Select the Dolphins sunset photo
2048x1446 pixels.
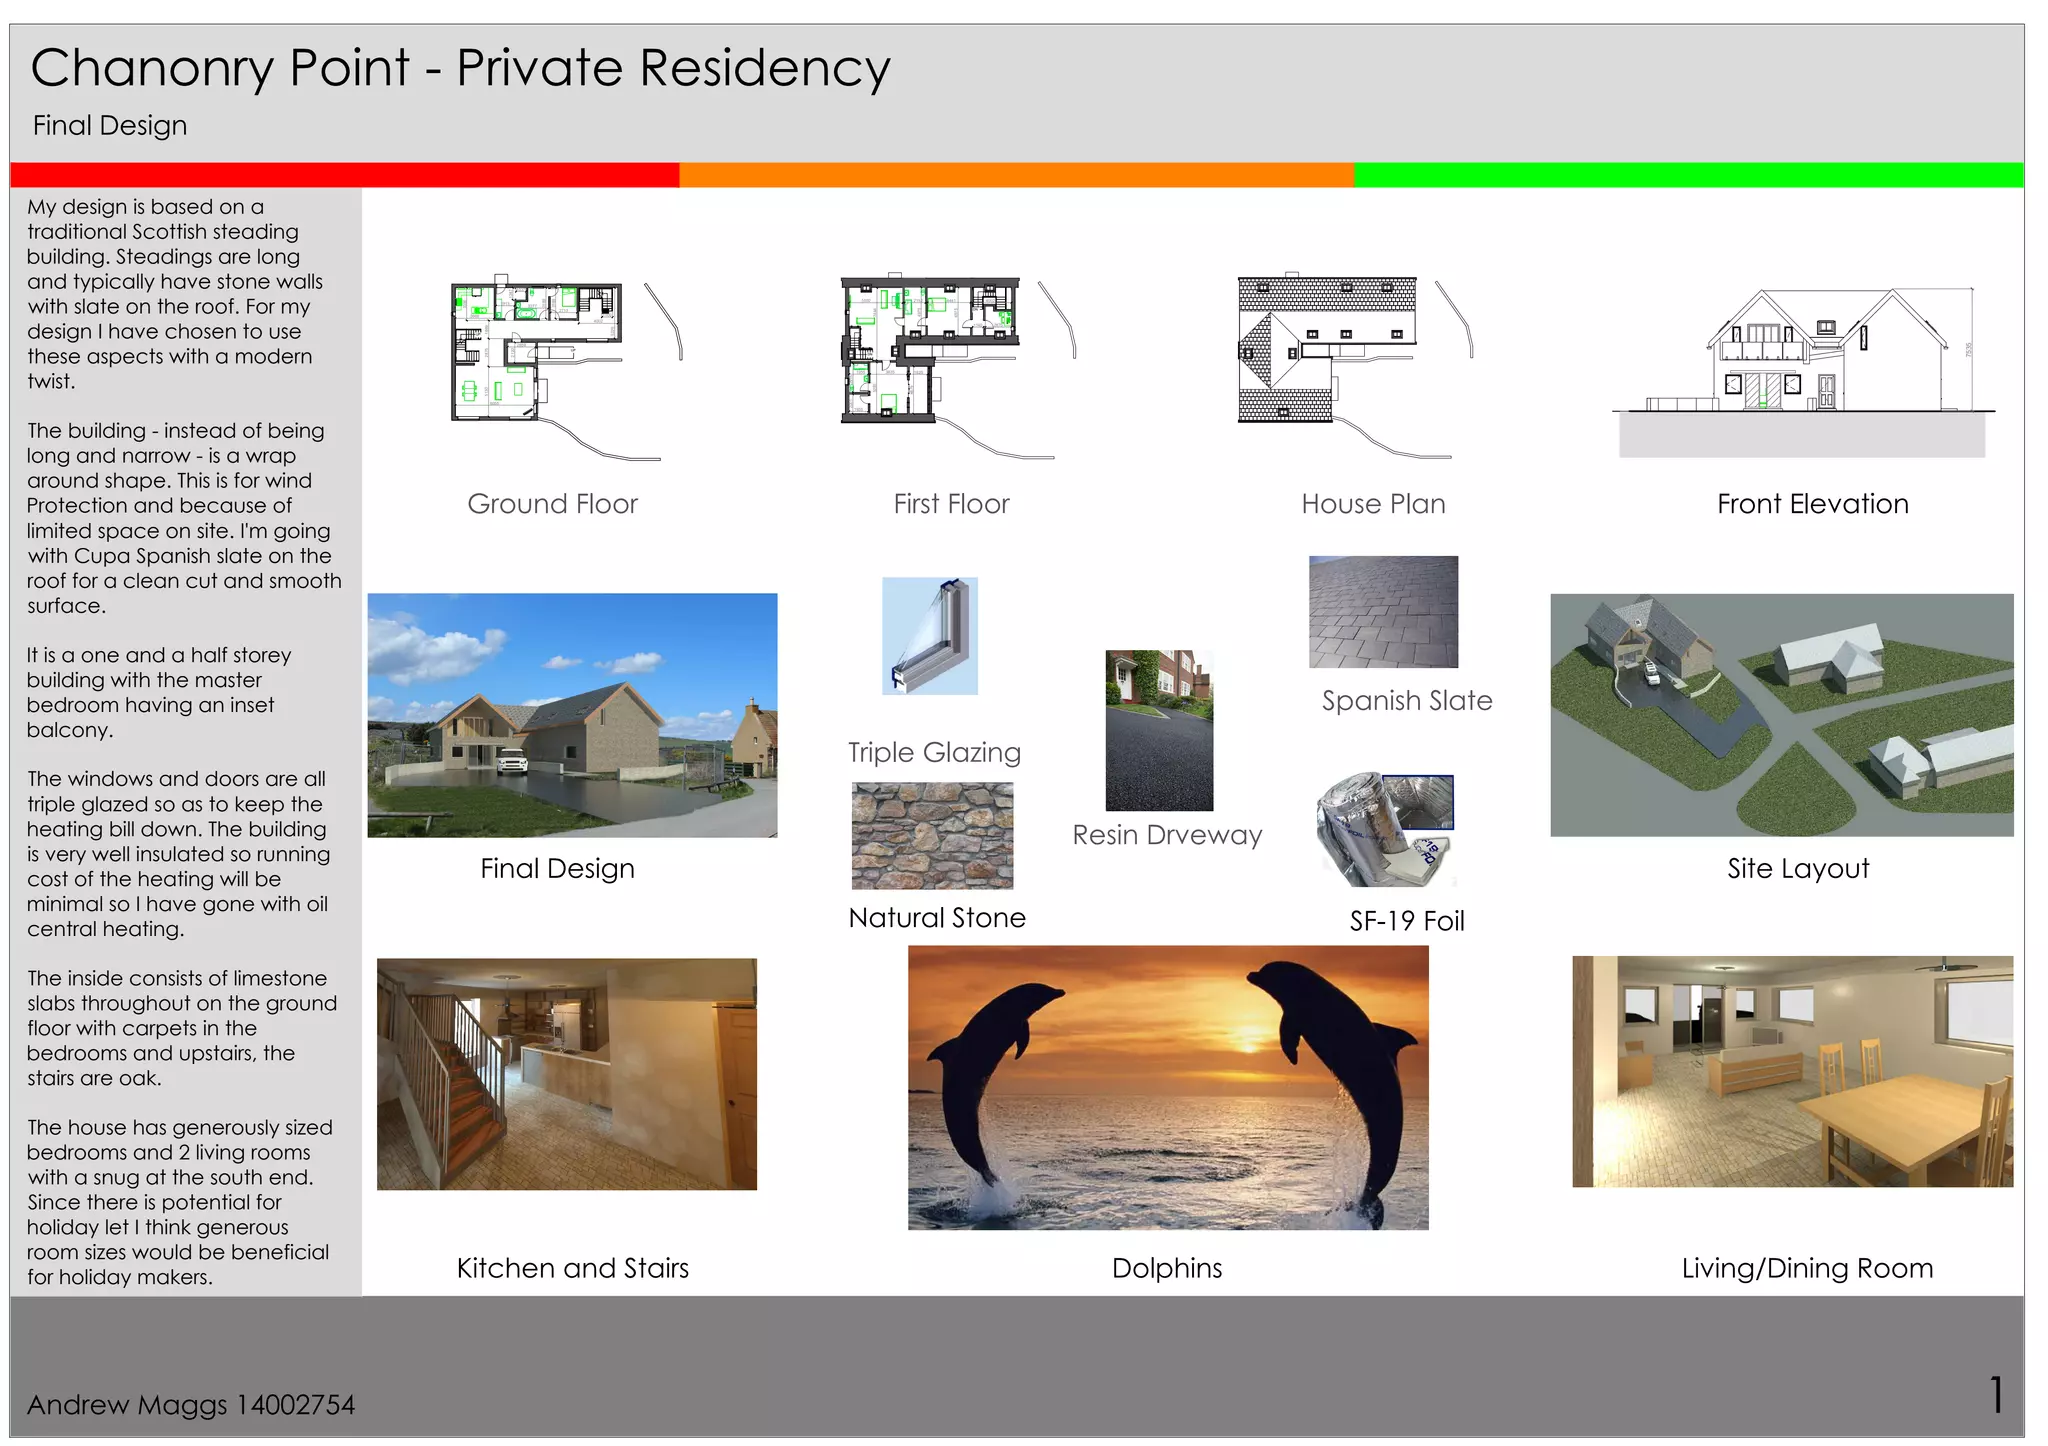(1168, 1088)
